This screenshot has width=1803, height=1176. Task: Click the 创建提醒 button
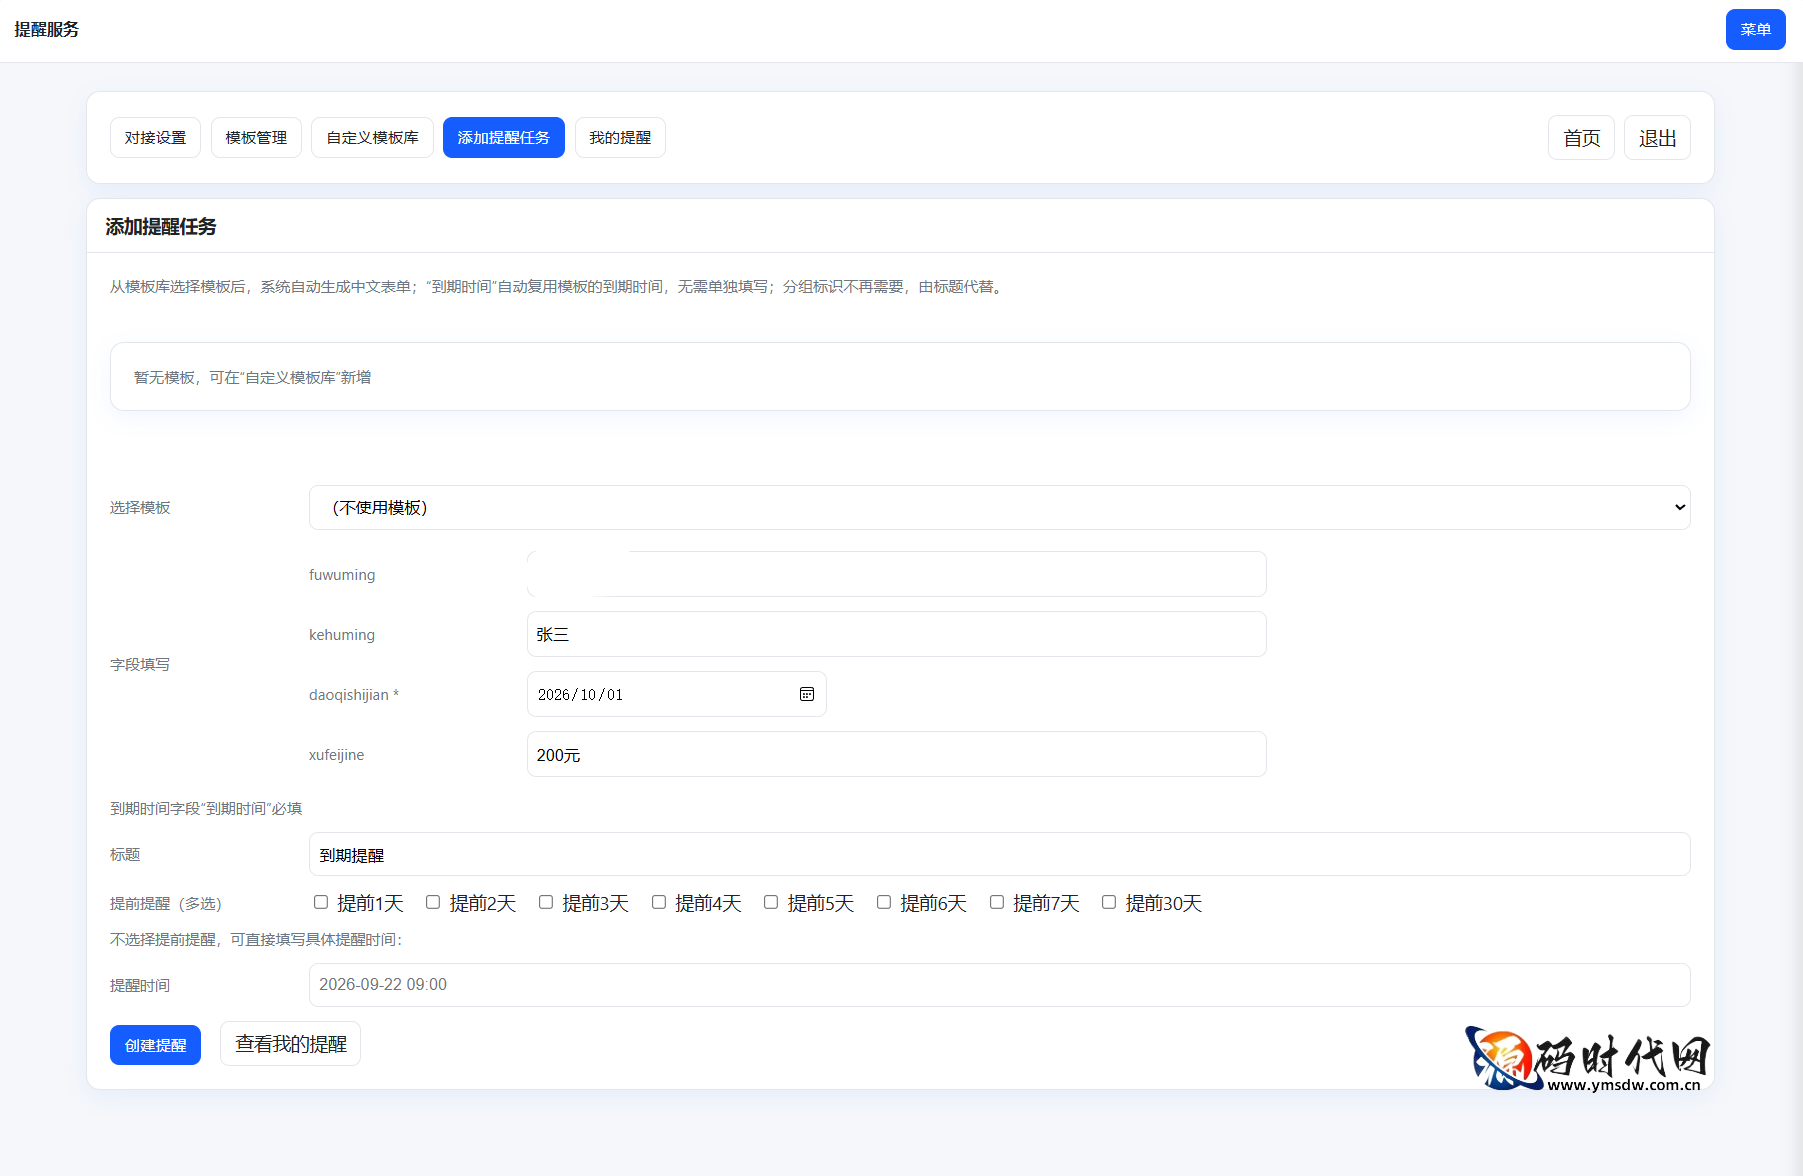click(x=155, y=1045)
